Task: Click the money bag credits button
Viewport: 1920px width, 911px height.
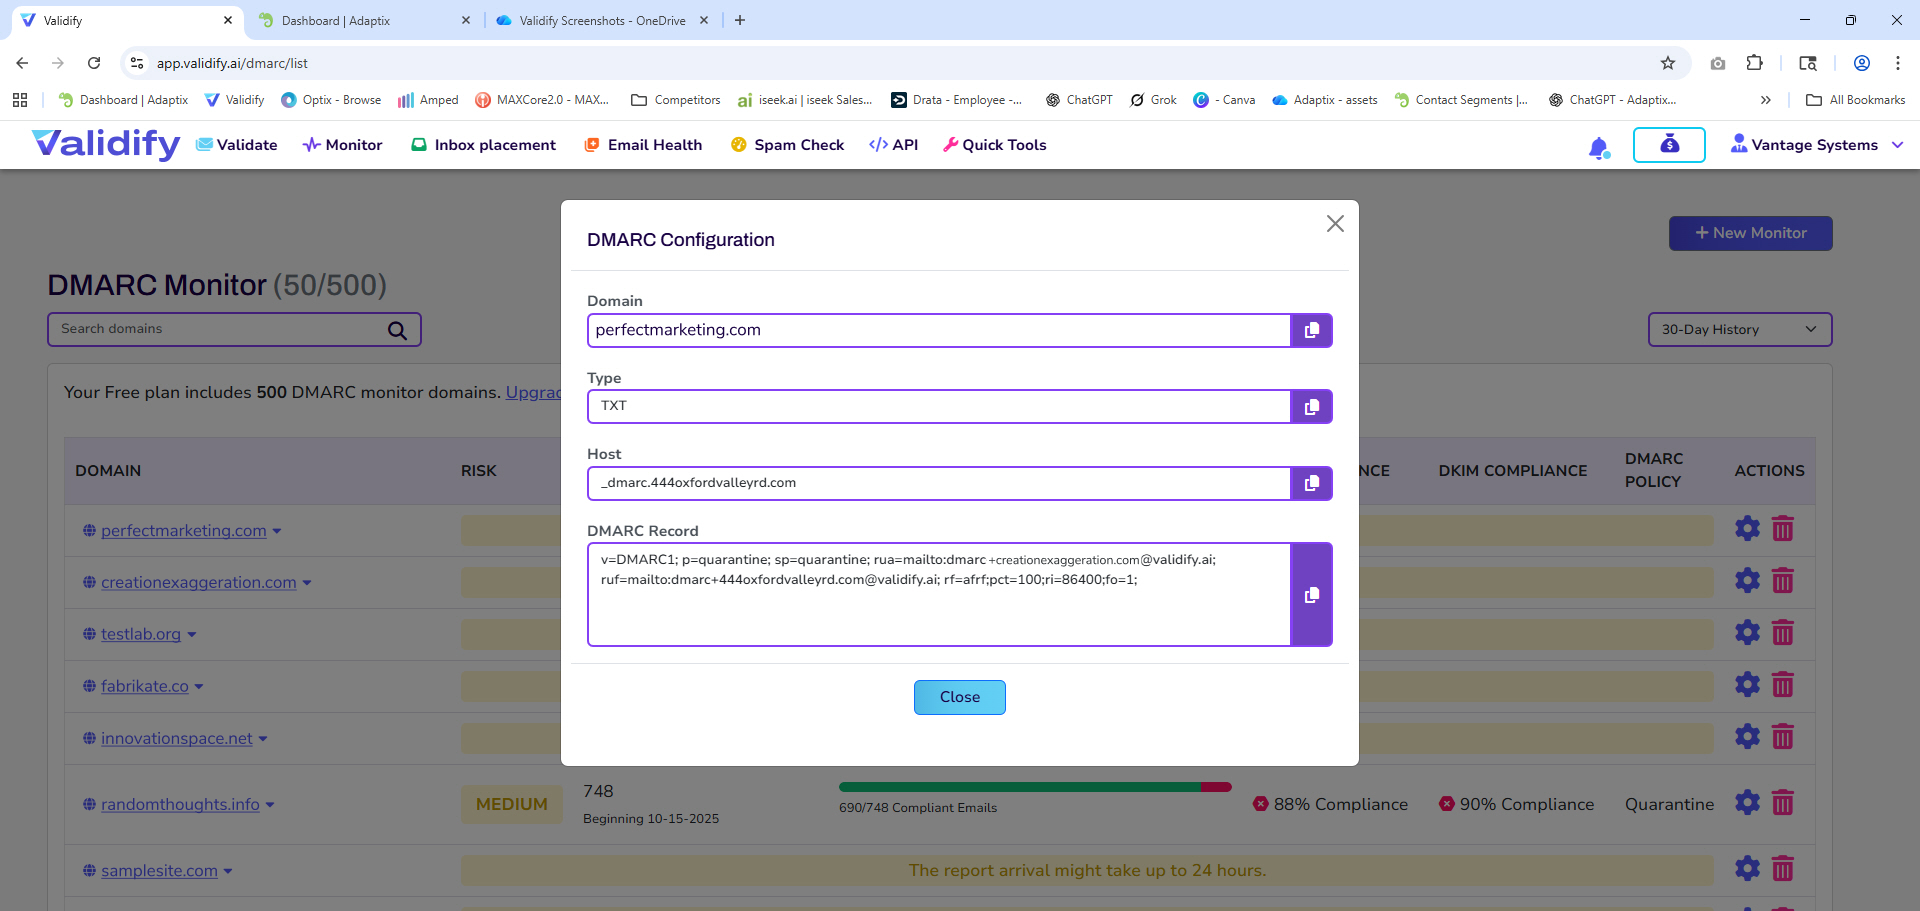Action: click(x=1669, y=145)
